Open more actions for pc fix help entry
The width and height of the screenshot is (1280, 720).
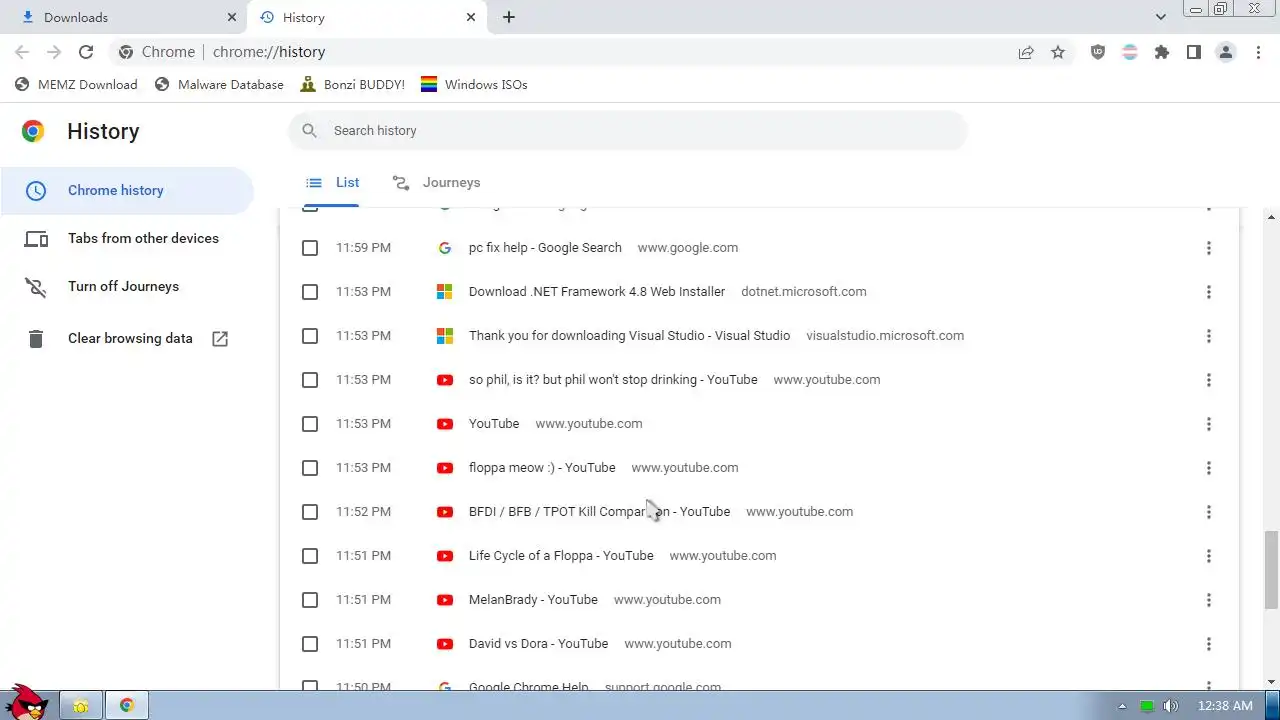(1208, 248)
